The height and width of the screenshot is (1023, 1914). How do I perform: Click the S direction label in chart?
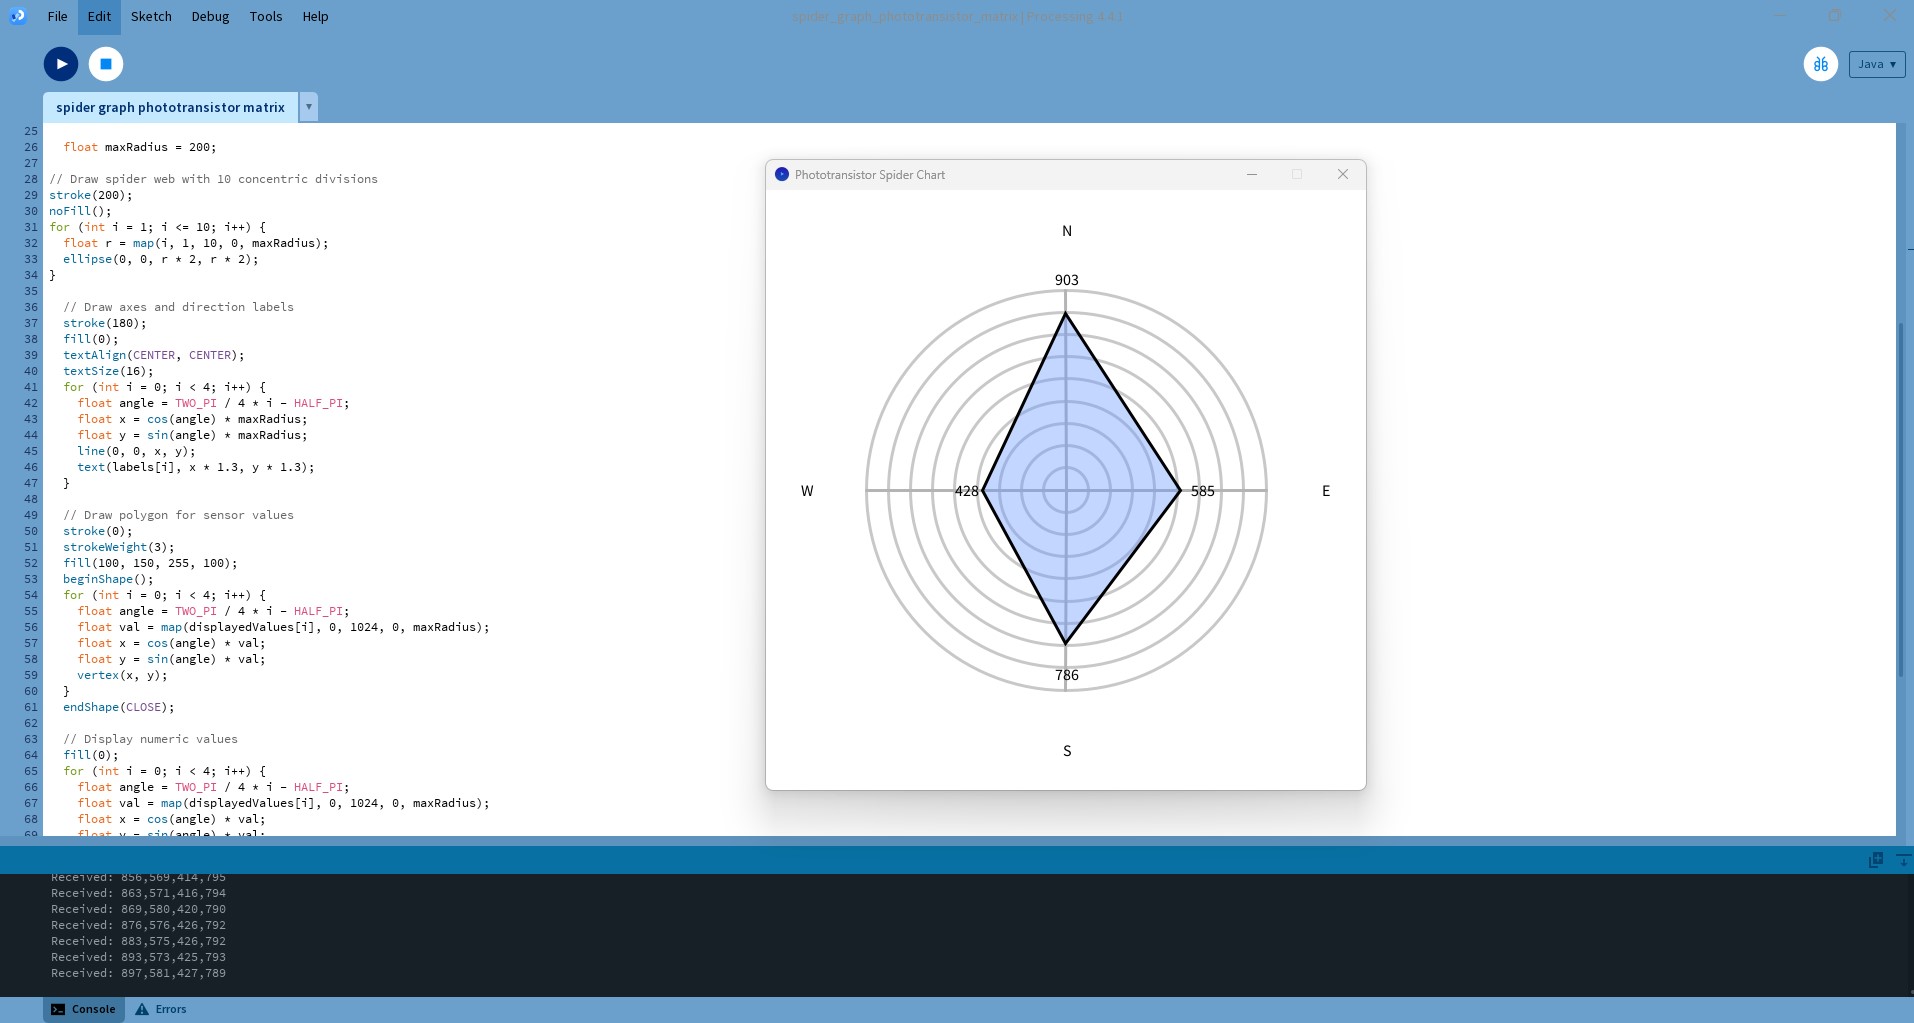(x=1067, y=751)
